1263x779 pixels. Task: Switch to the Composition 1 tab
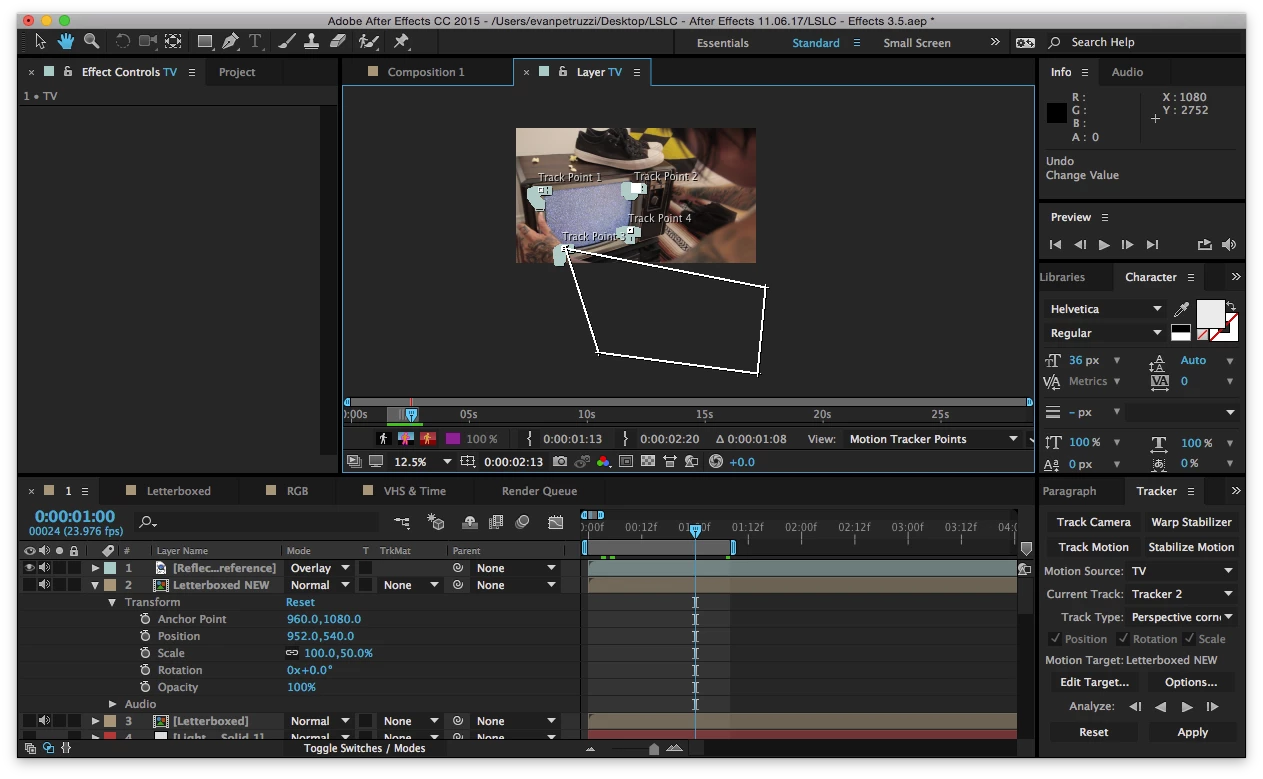pos(426,72)
